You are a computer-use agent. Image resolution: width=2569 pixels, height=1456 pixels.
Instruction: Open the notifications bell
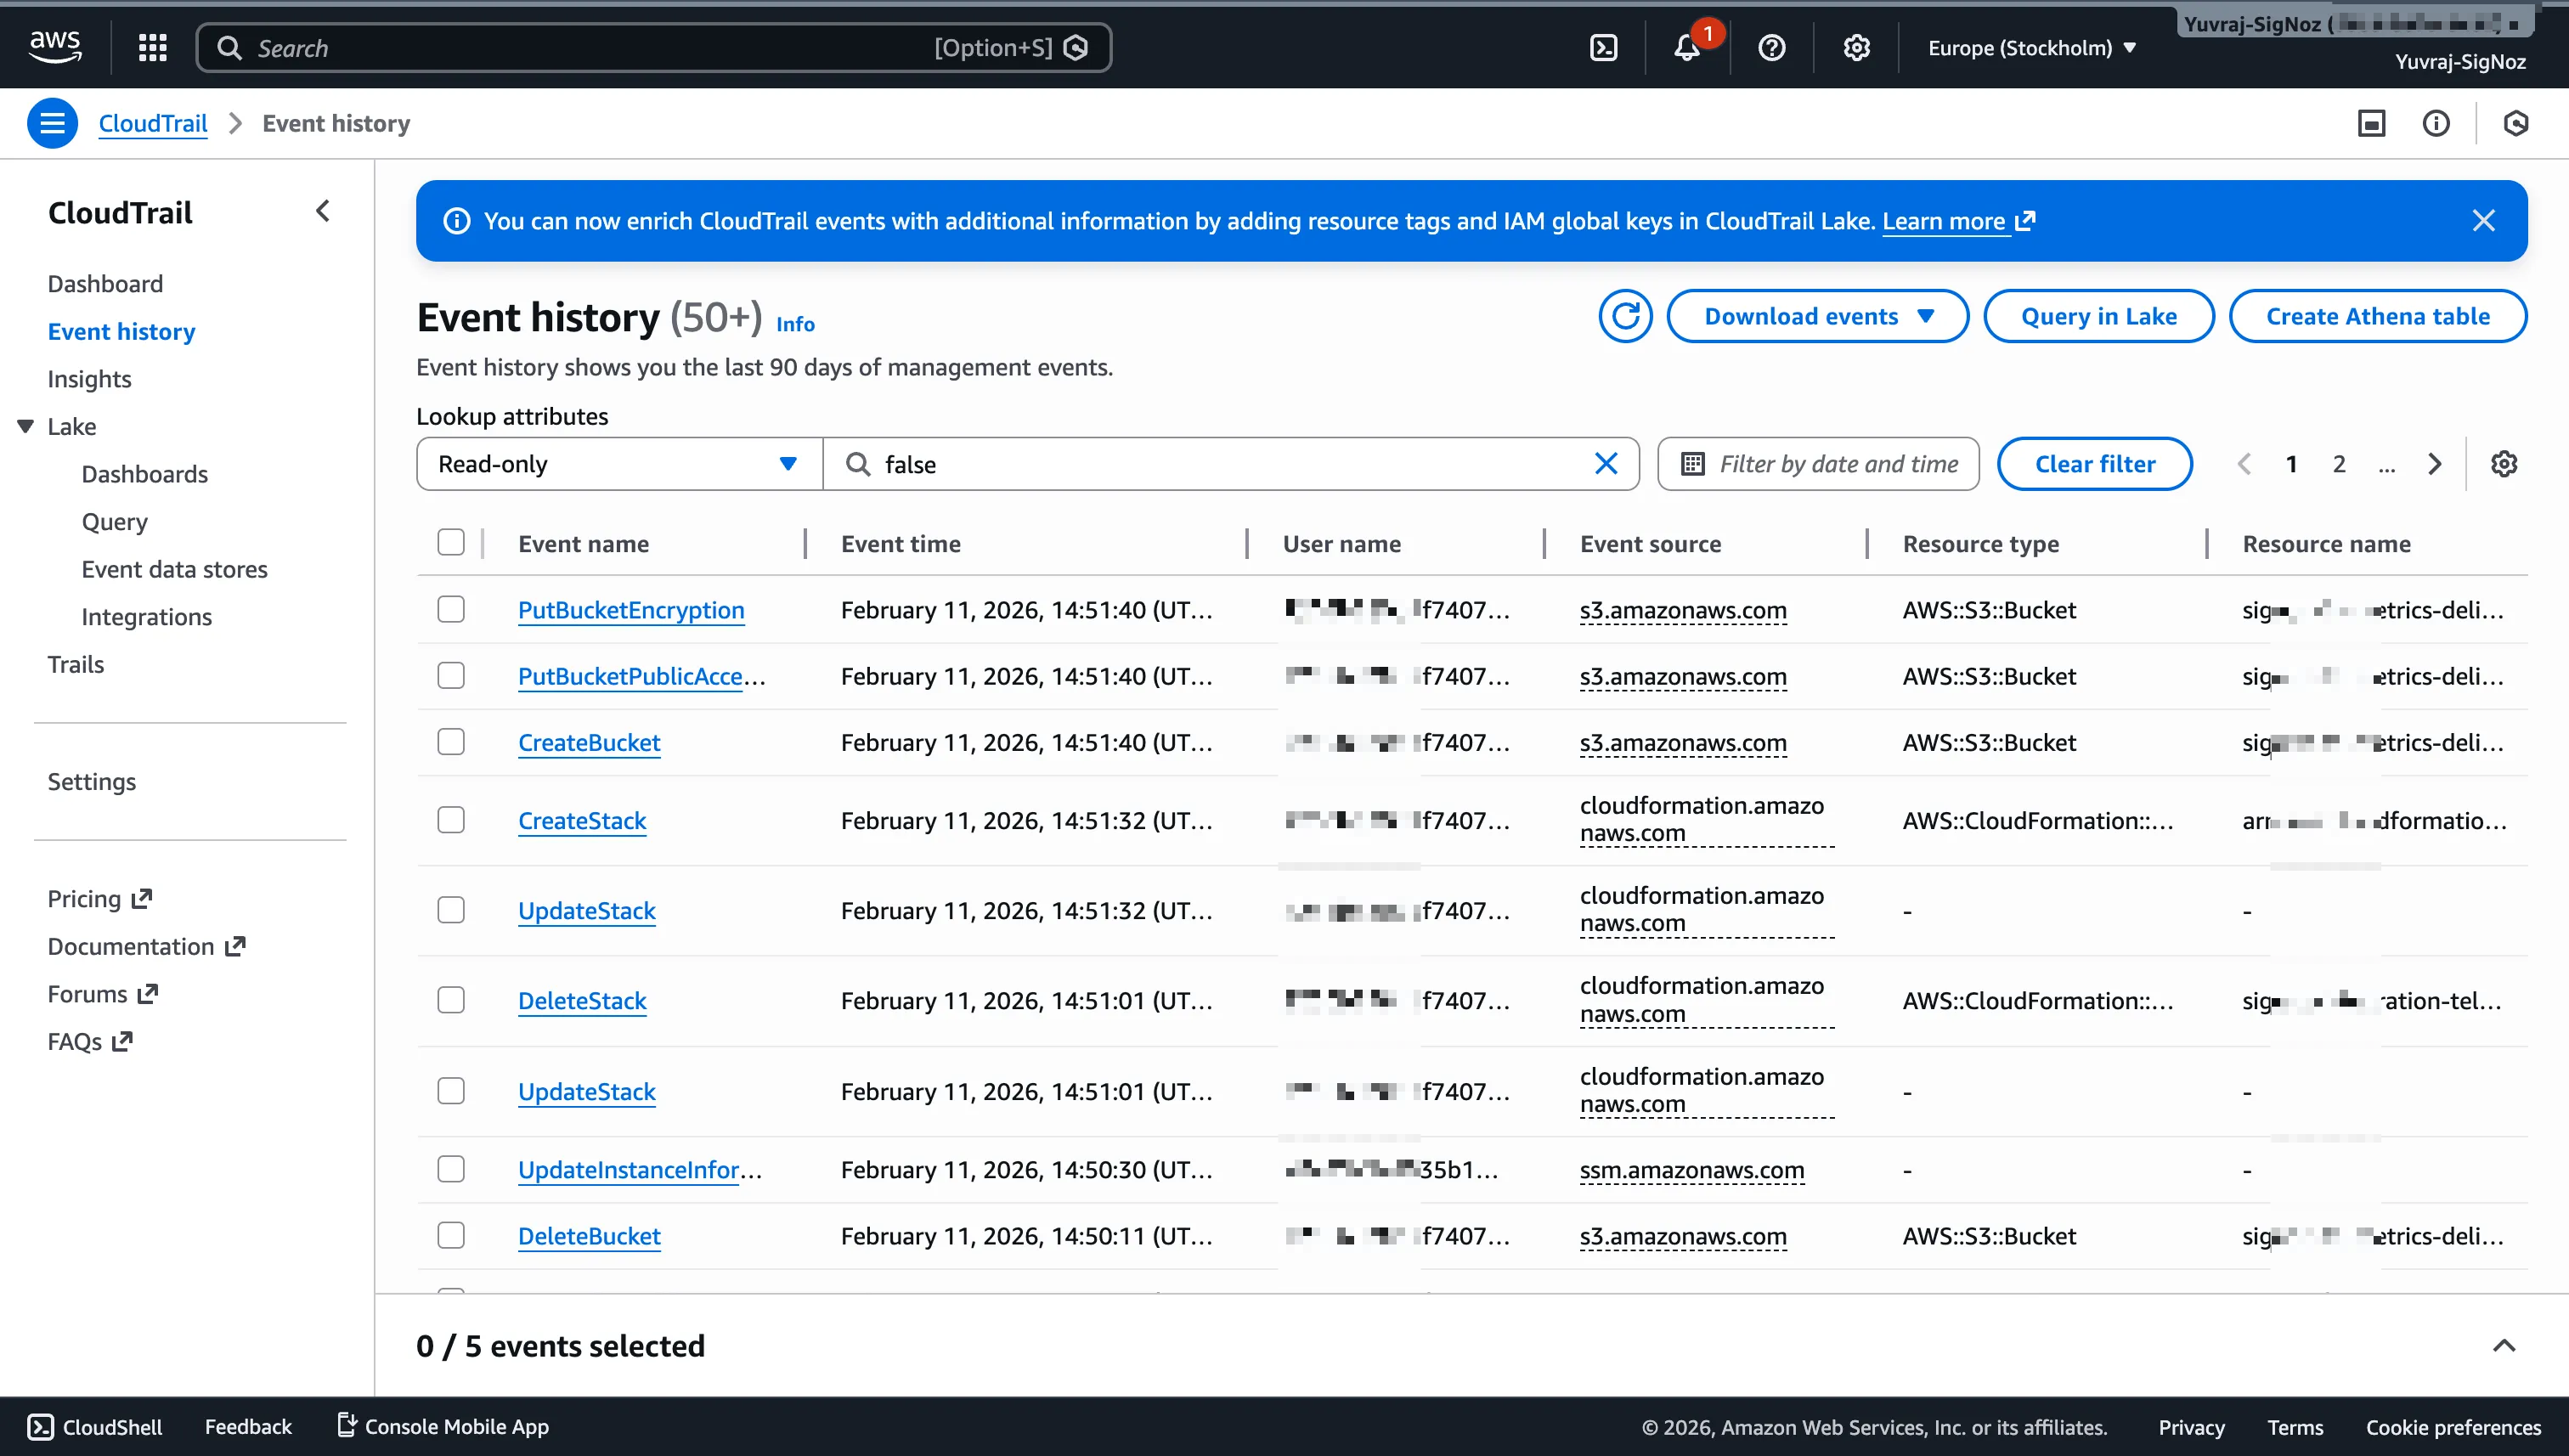(1687, 47)
